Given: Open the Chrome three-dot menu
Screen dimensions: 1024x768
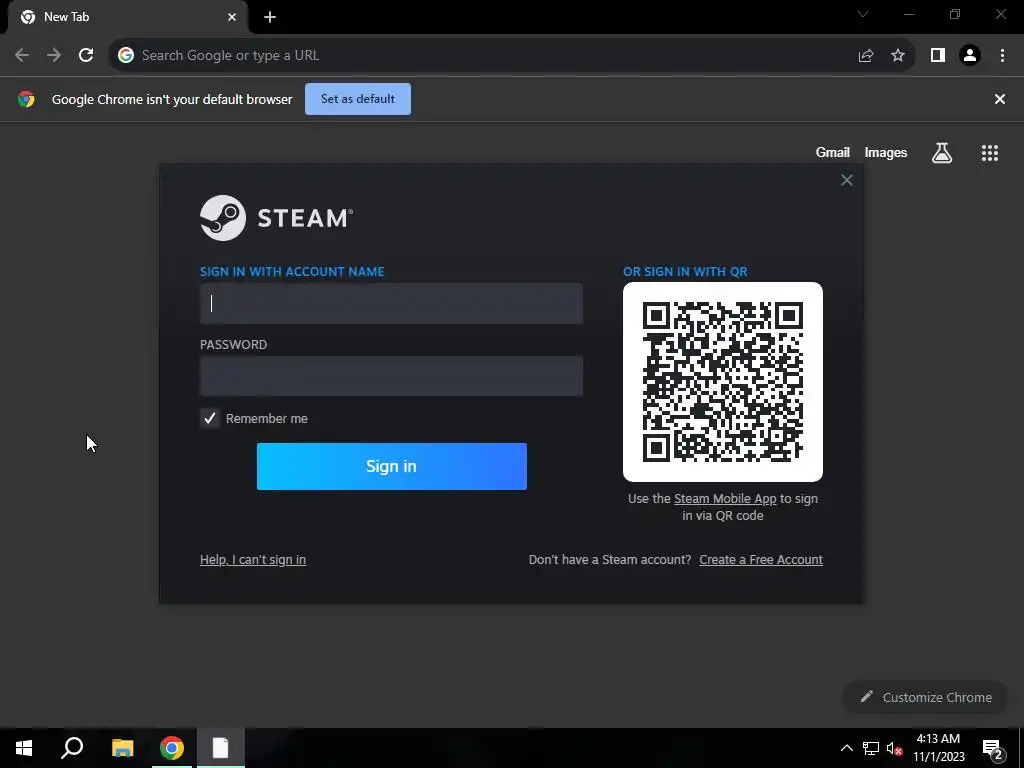Looking at the screenshot, I should point(1002,56).
